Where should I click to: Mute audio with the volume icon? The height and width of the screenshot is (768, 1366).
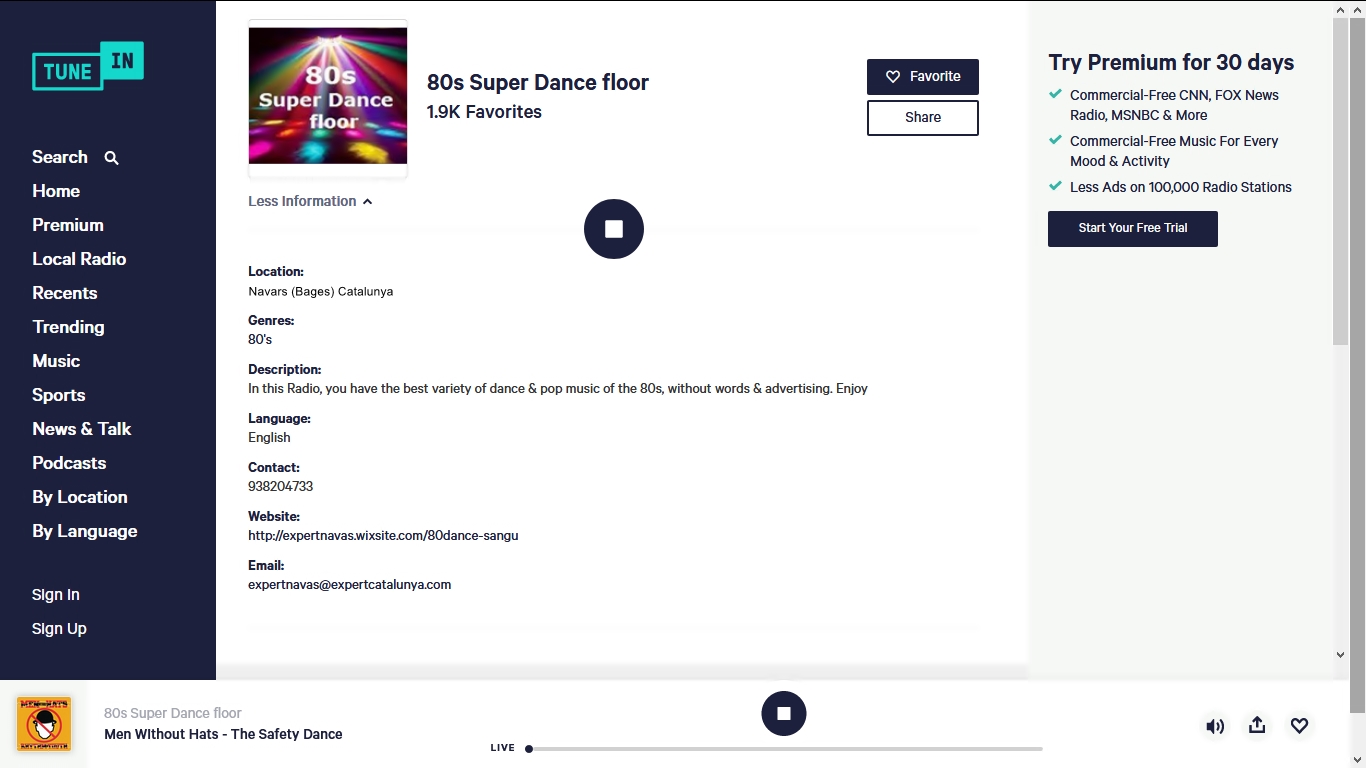[1214, 725]
